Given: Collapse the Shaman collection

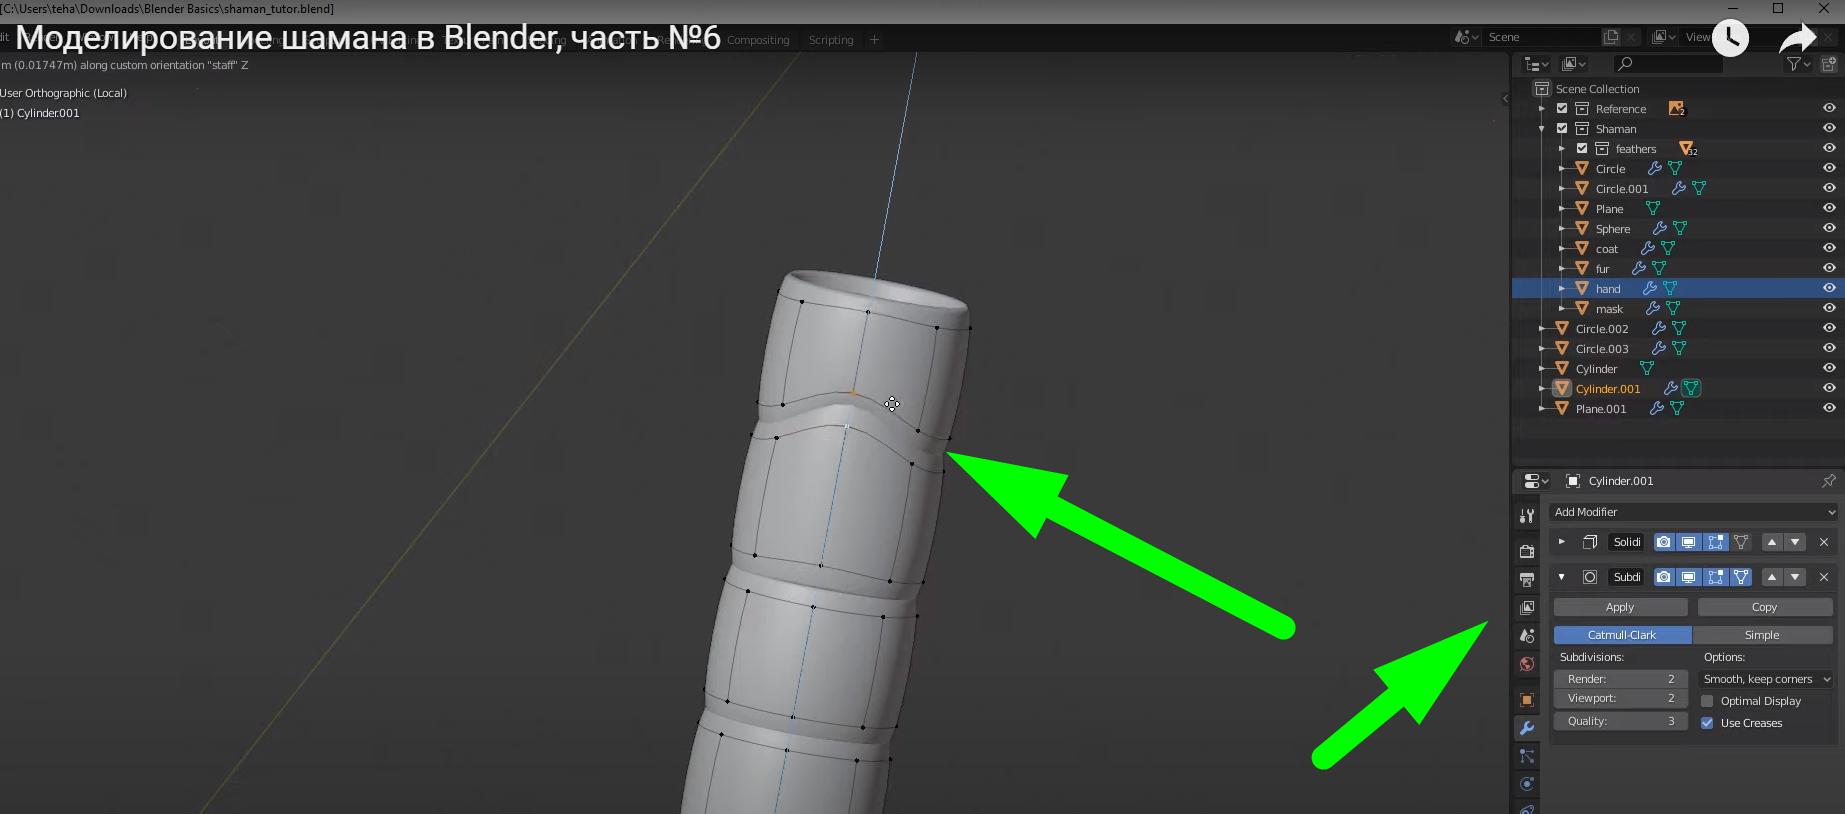Looking at the screenshot, I should click(1542, 128).
